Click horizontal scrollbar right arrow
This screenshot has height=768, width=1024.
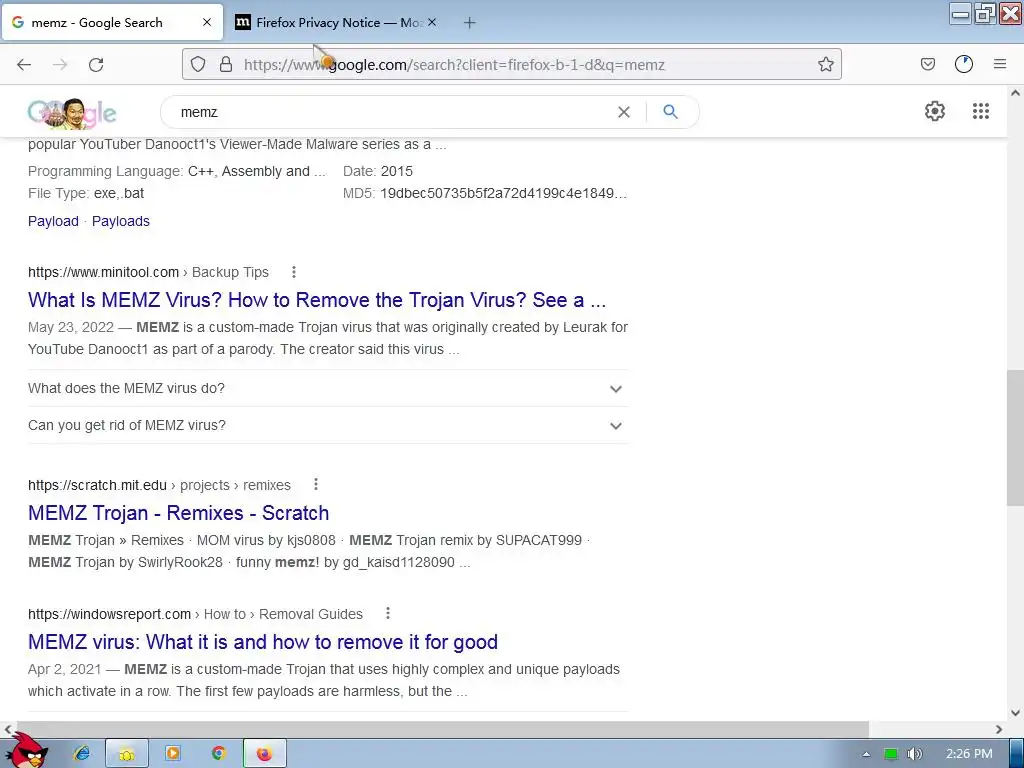click(999, 729)
